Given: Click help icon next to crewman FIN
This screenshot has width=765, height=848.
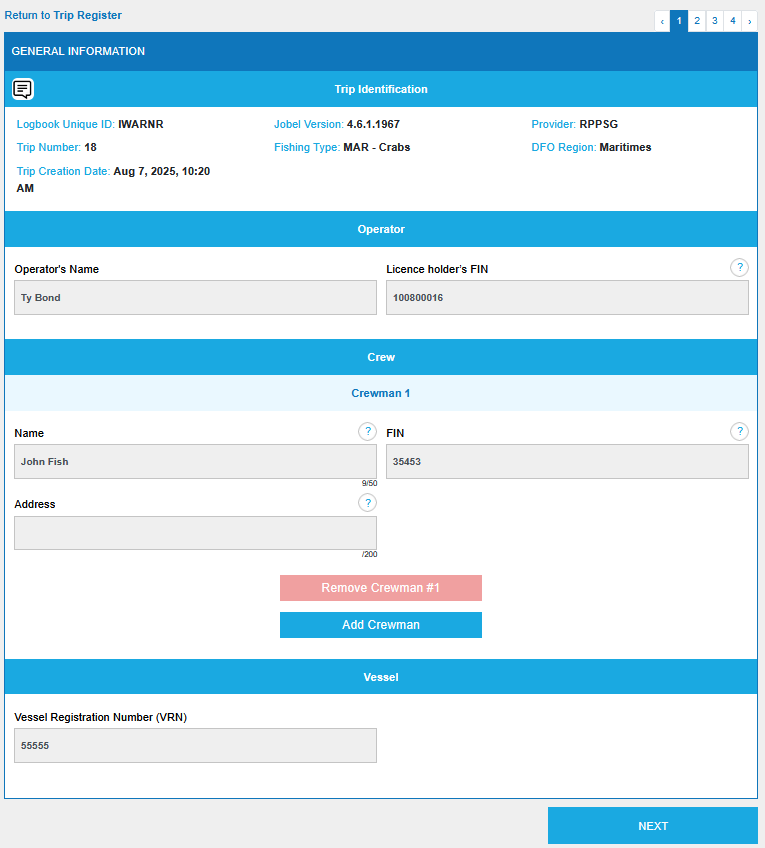Looking at the screenshot, I should point(739,431).
